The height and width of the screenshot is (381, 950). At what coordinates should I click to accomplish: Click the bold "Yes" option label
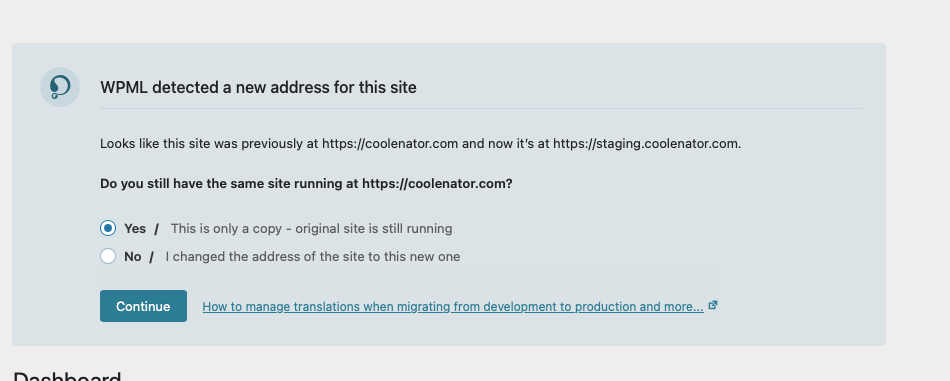pos(135,228)
